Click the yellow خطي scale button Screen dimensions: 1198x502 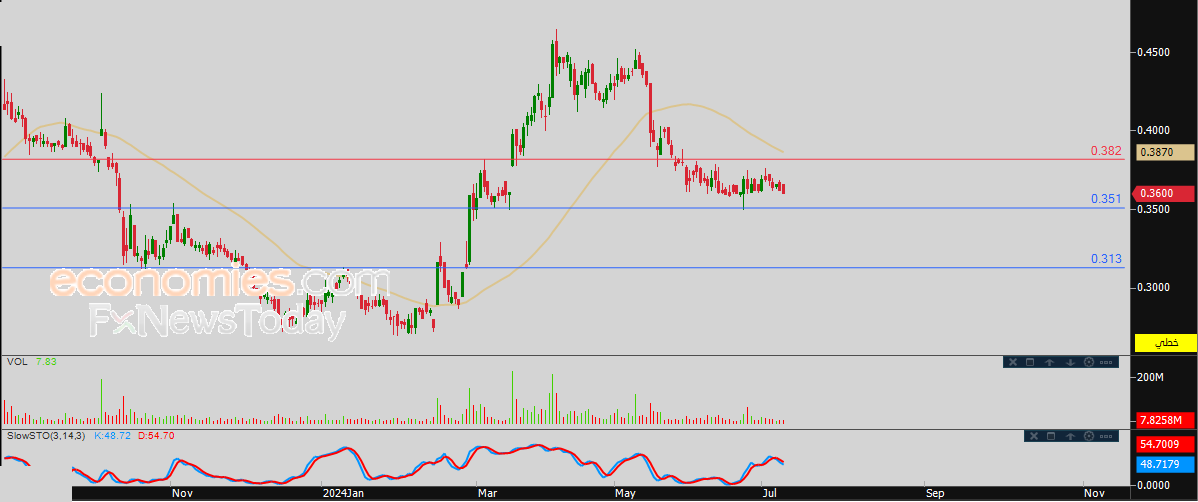point(1165,342)
